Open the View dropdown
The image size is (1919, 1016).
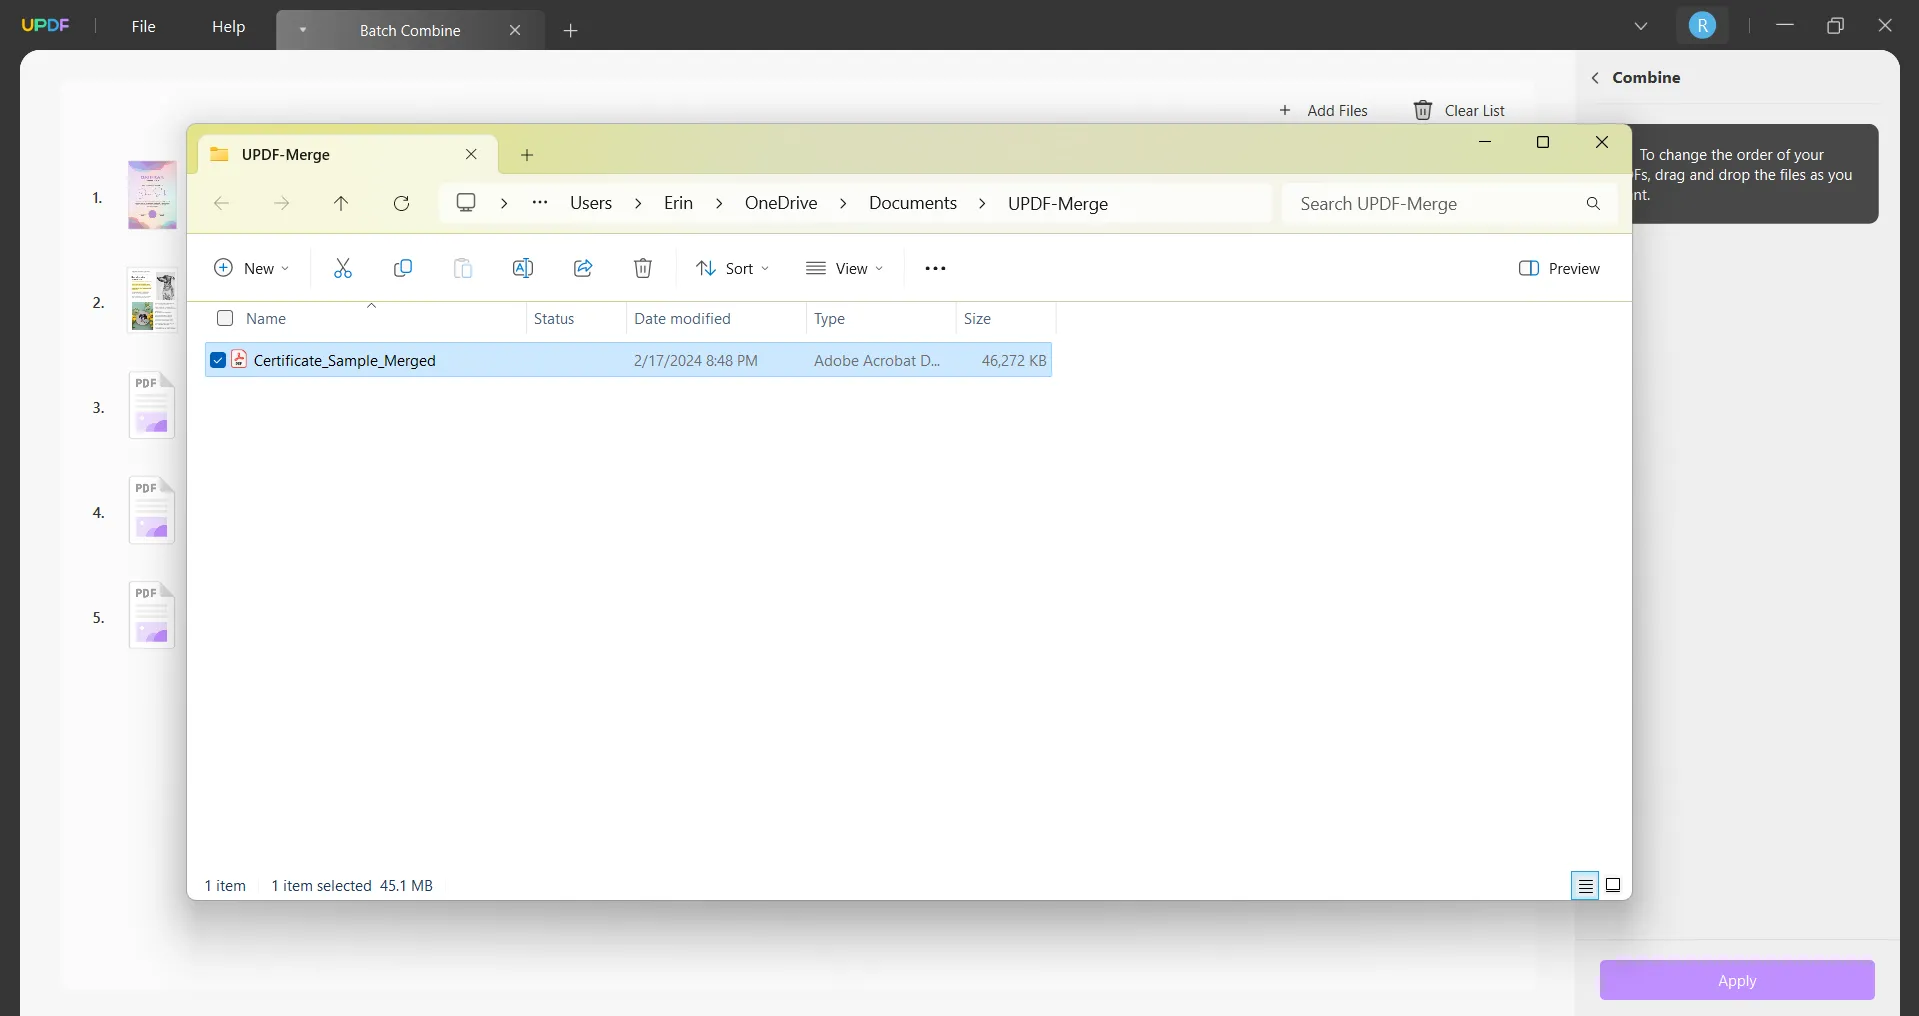pos(845,268)
